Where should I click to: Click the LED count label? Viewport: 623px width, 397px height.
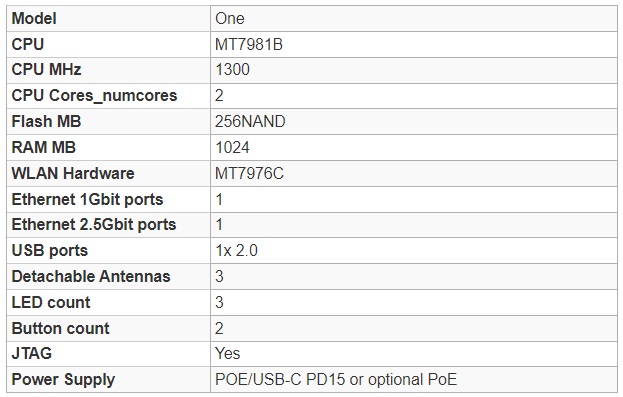pos(51,302)
